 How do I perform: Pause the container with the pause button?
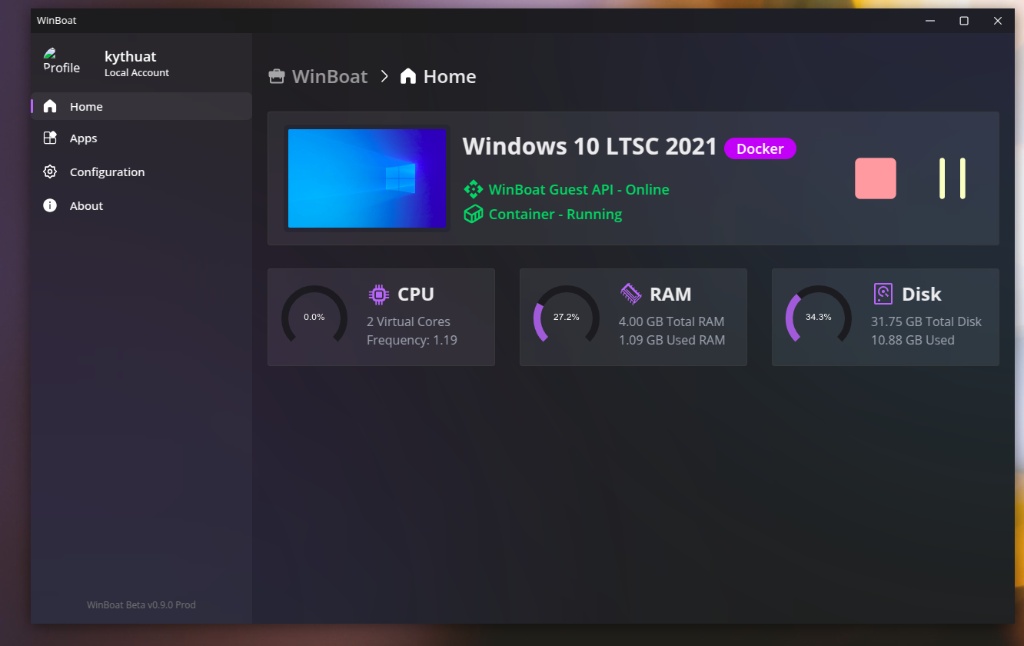(x=952, y=178)
